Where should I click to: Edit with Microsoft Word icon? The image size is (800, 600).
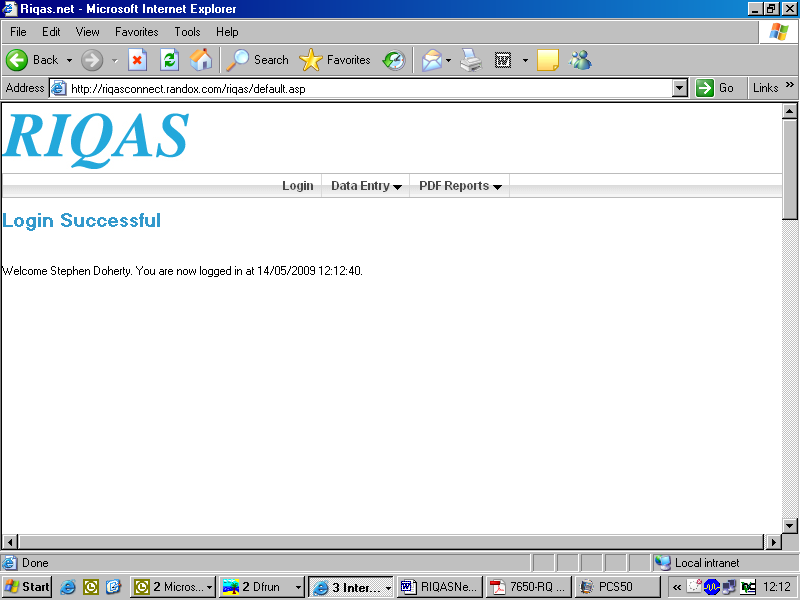pyautogui.click(x=503, y=60)
